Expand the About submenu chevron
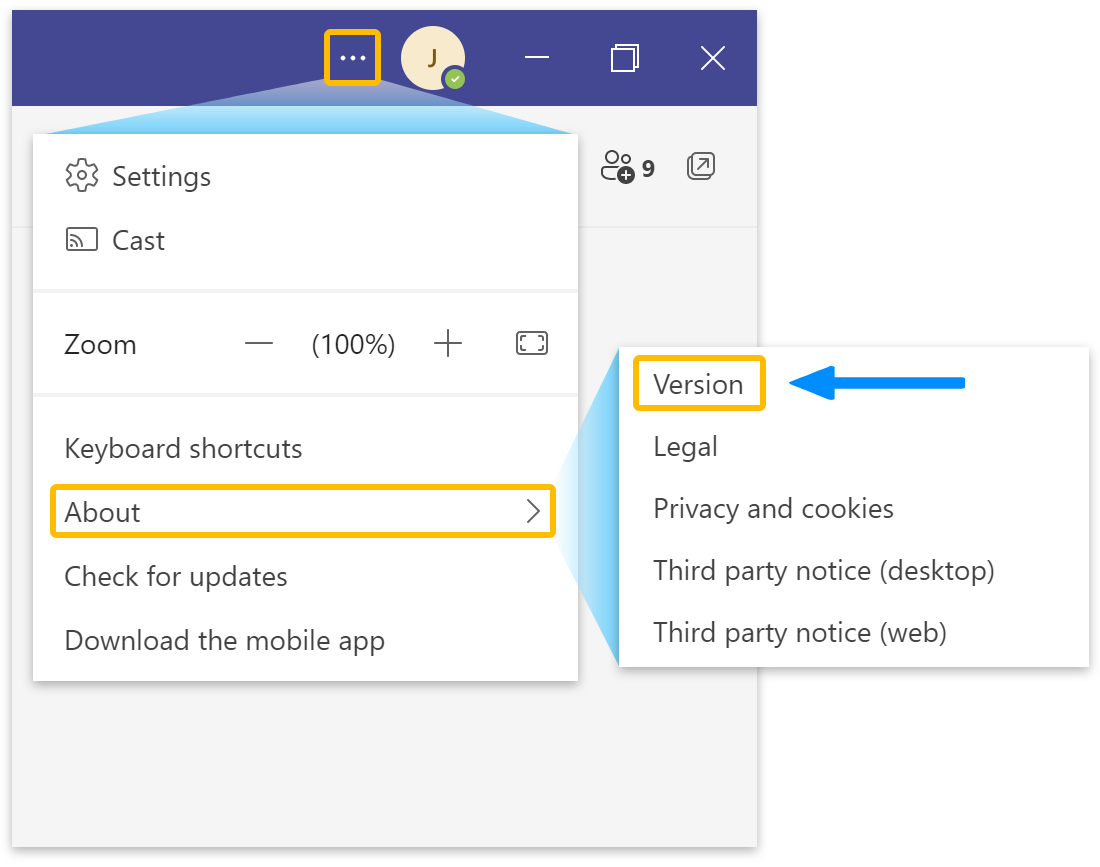This screenshot has height=867, width=1100. 533,511
